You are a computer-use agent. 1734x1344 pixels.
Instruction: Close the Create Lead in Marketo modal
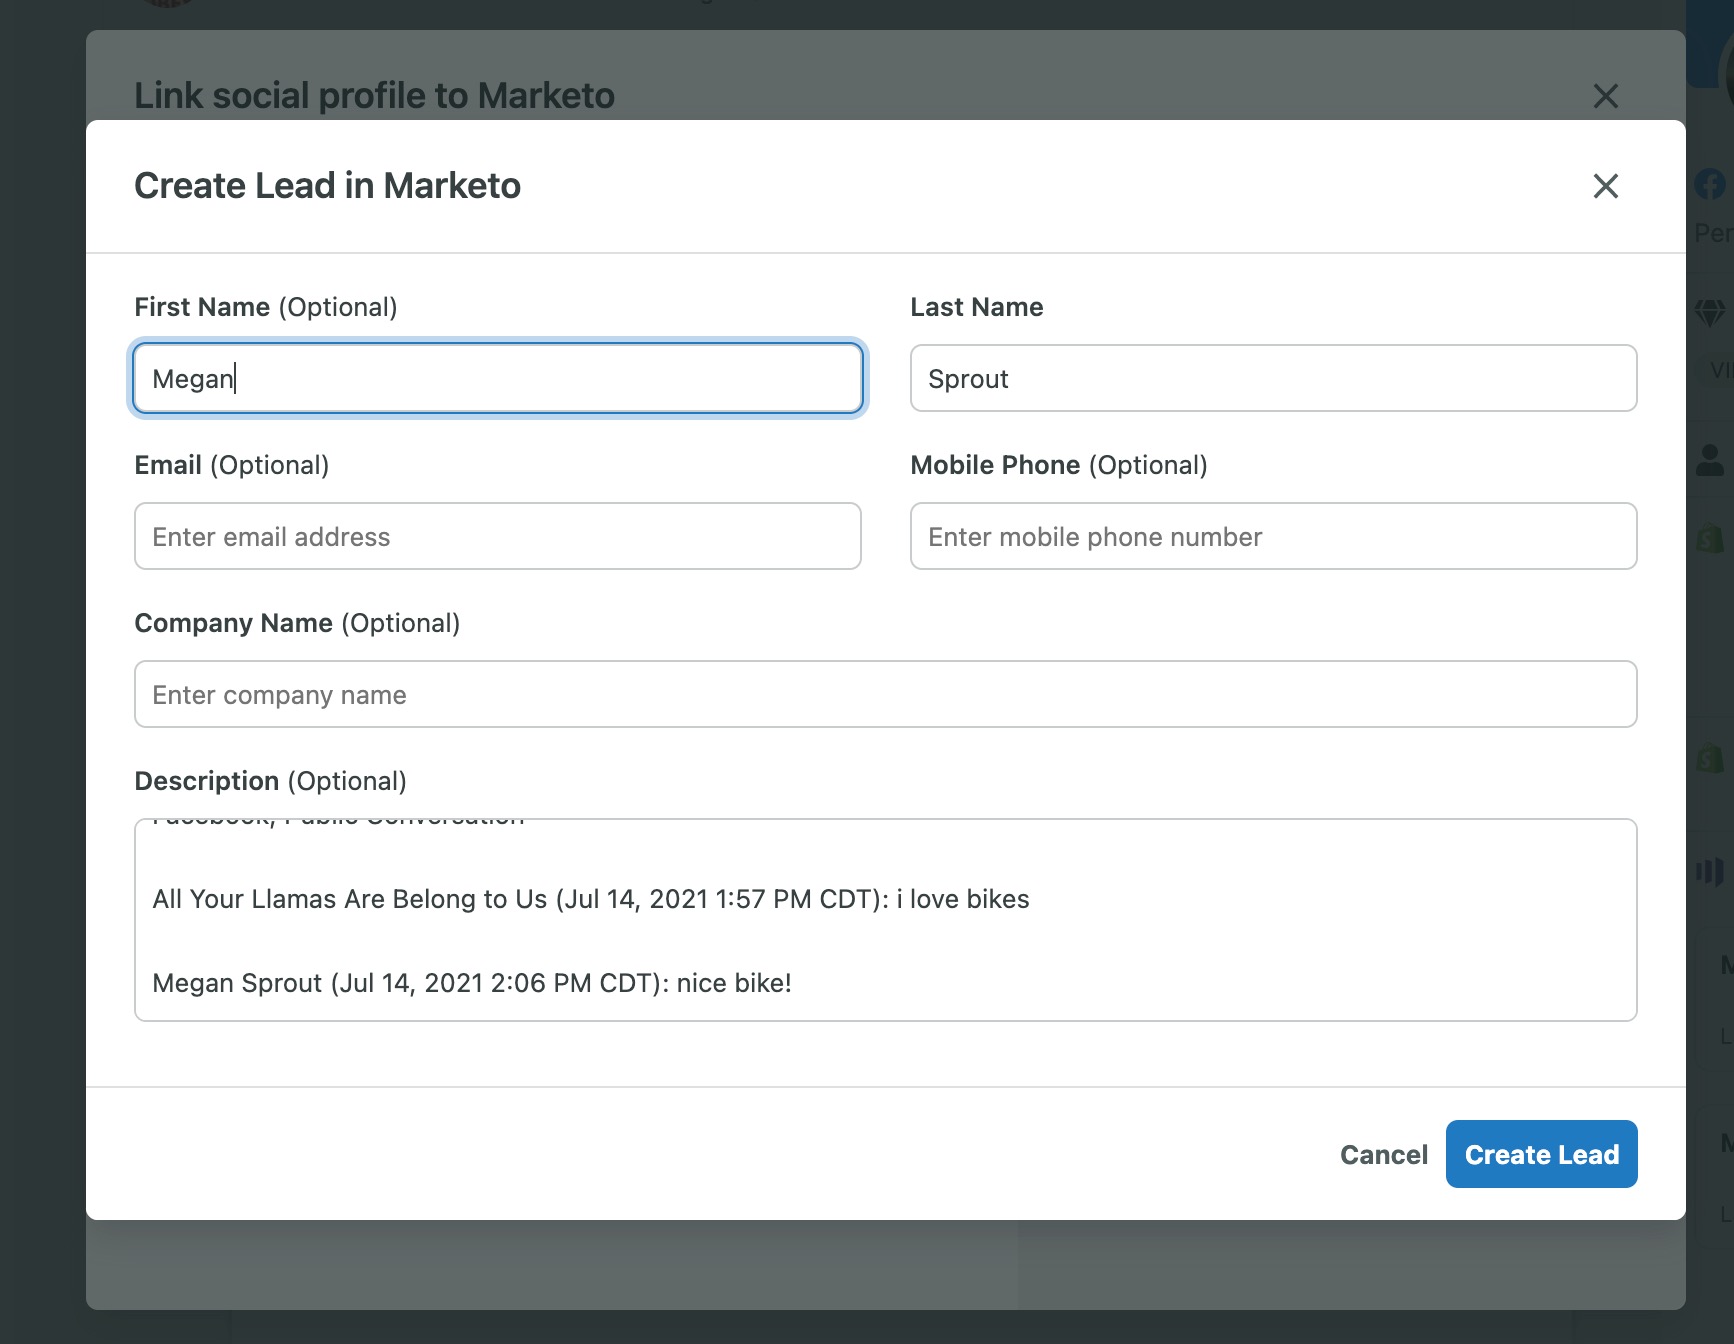[1605, 186]
